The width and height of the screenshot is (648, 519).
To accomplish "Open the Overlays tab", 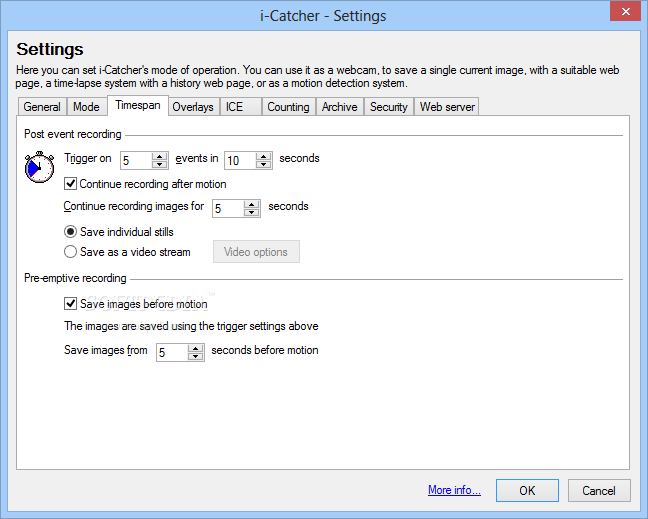I will click(x=193, y=107).
